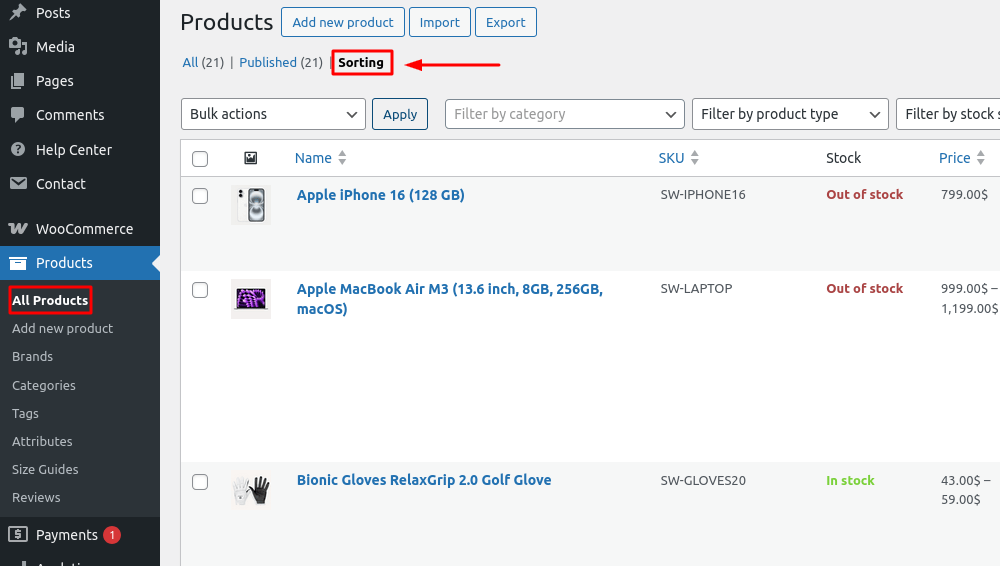Open Add new product submenu item
The image size is (1000, 566).
click(x=62, y=328)
